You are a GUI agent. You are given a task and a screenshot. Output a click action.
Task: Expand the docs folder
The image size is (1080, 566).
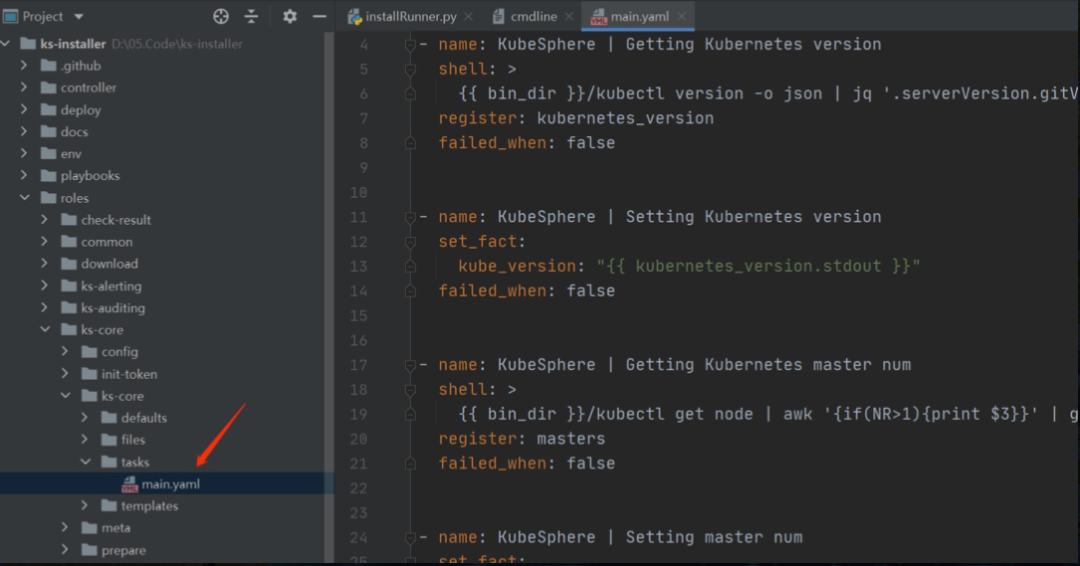click(x=24, y=132)
